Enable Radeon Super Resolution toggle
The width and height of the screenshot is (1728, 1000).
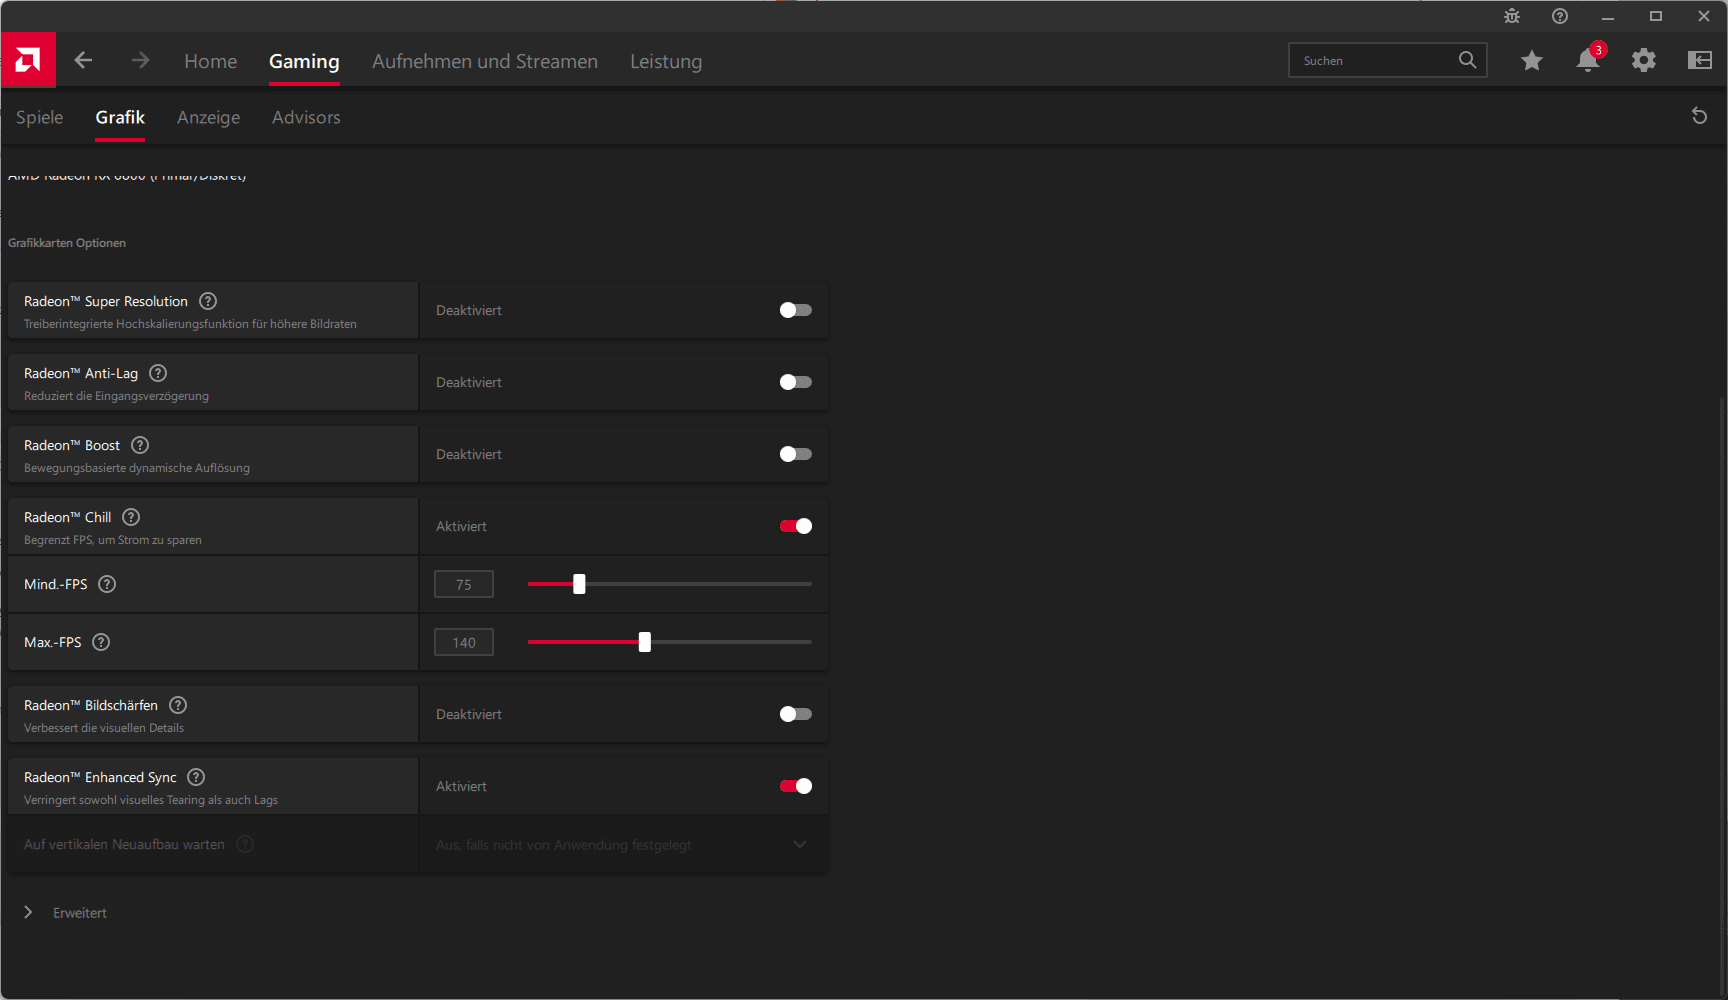[x=796, y=310]
